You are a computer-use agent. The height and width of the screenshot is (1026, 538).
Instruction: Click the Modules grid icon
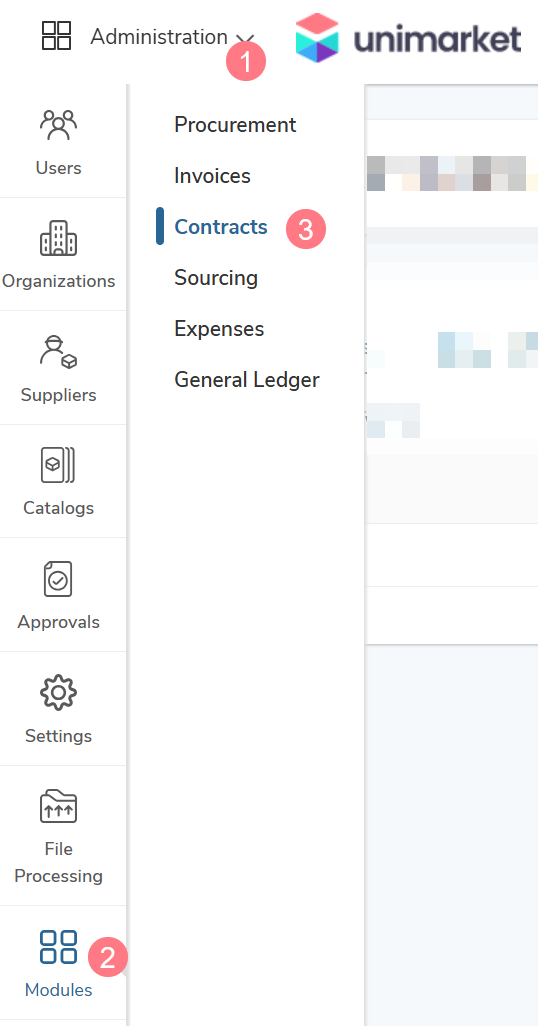click(x=58, y=947)
